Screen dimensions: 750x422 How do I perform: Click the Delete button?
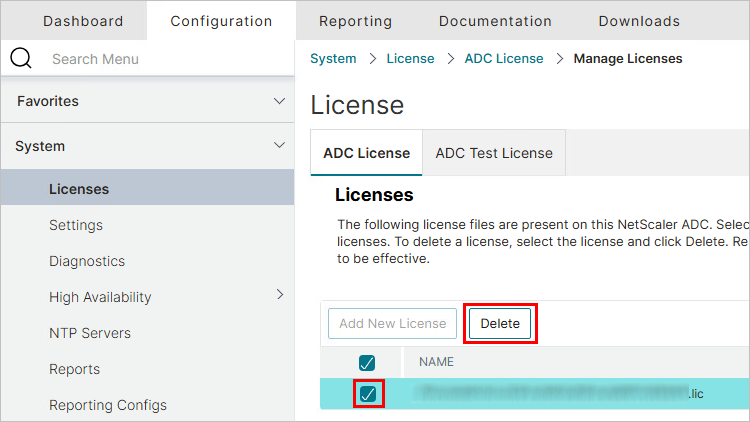coord(500,324)
